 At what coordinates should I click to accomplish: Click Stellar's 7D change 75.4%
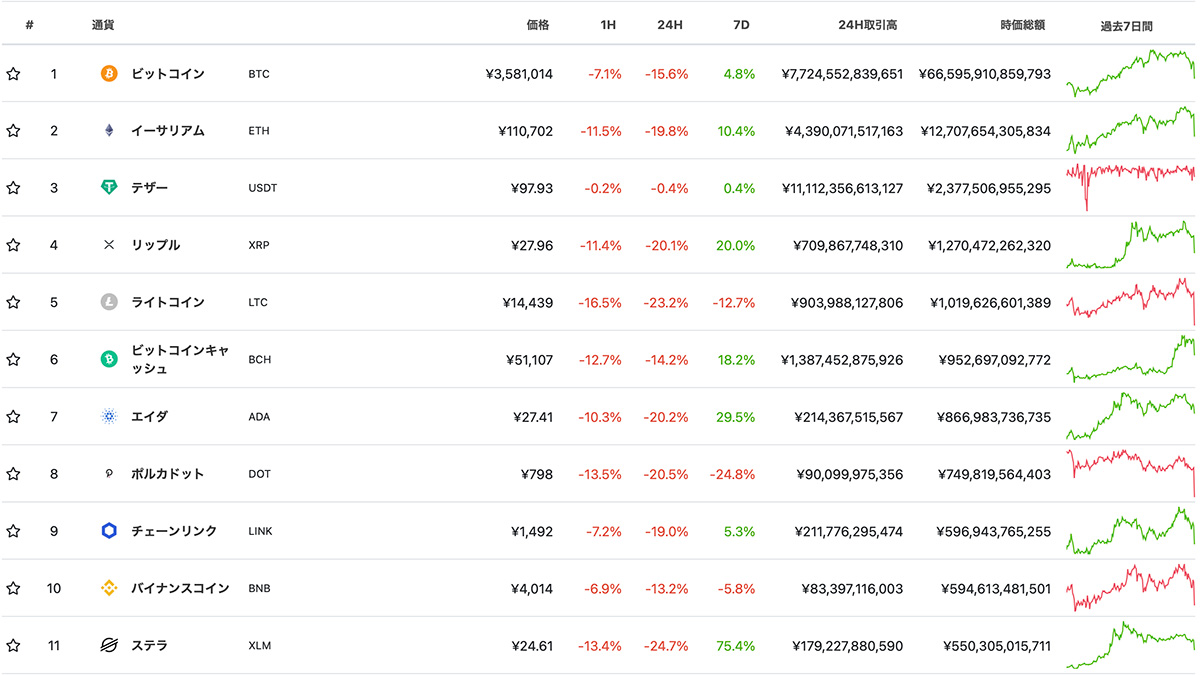736,646
